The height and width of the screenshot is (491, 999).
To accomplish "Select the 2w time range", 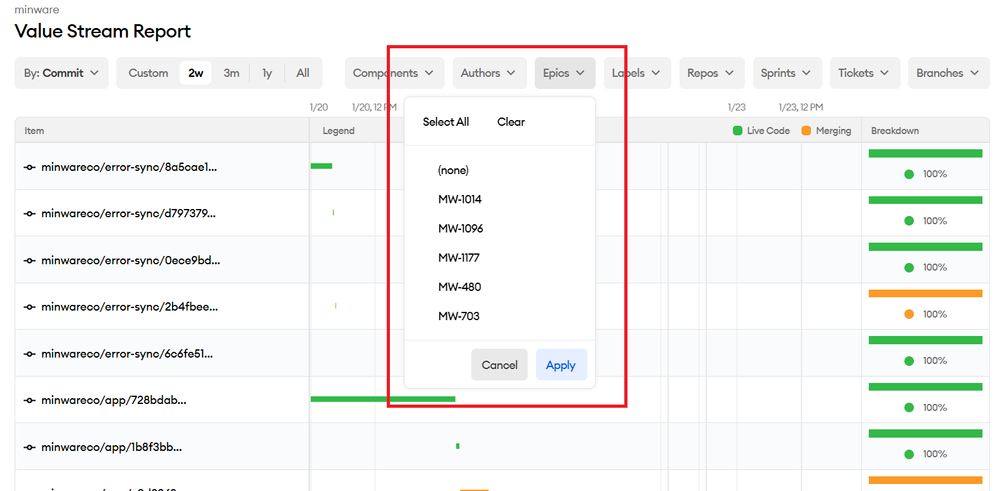I will tap(196, 73).
